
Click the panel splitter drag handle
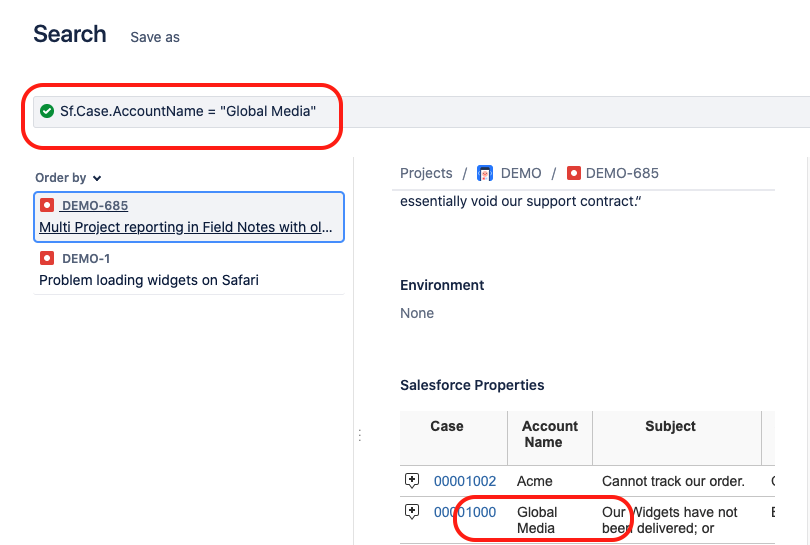tap(359, 435)
